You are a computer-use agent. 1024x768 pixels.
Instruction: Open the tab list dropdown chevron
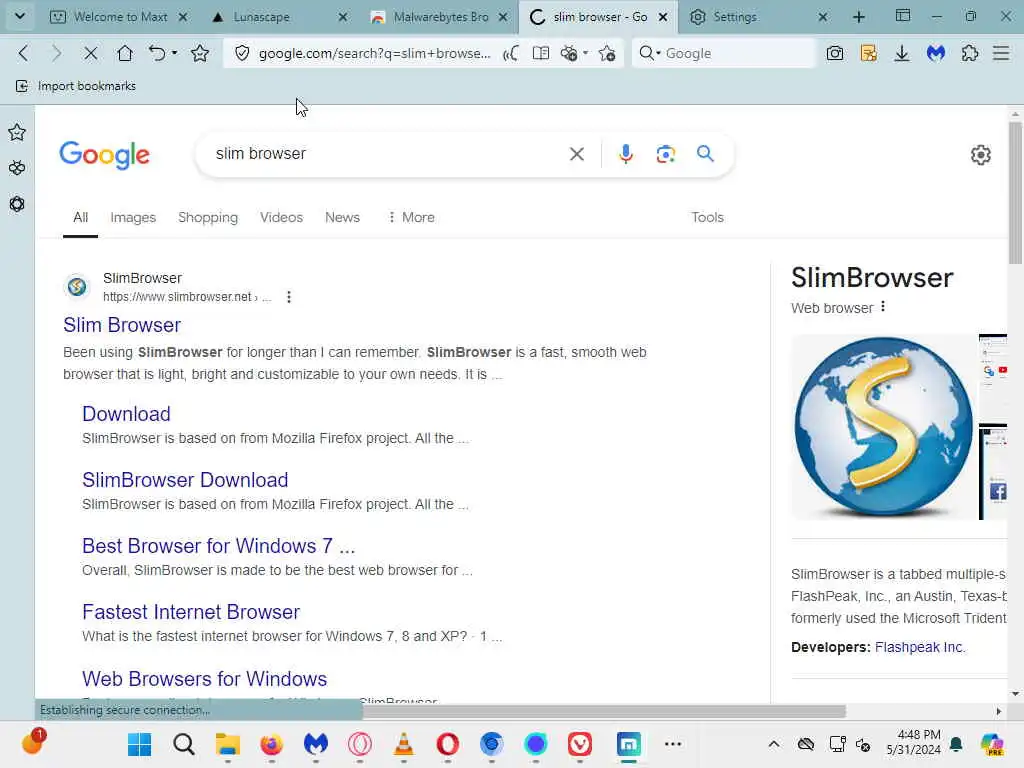coord(20,16)
